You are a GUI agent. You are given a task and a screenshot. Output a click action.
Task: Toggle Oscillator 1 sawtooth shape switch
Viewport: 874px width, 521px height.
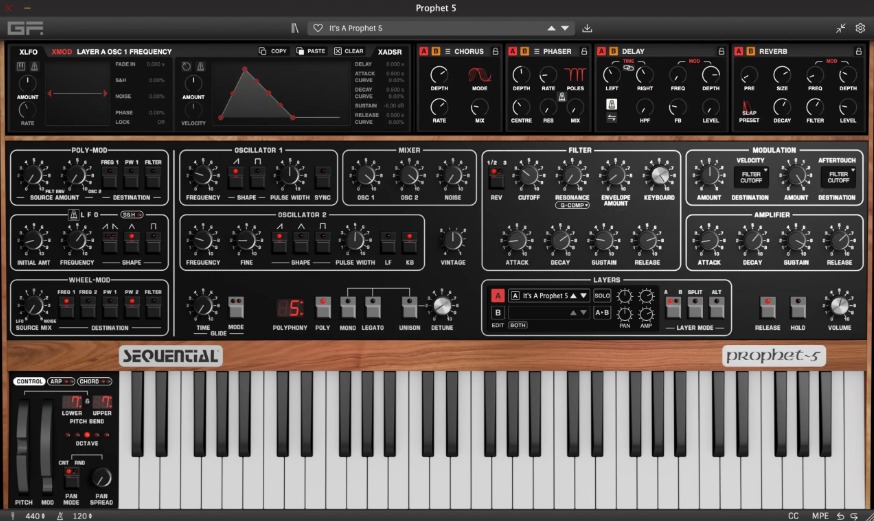click(236, 177)
